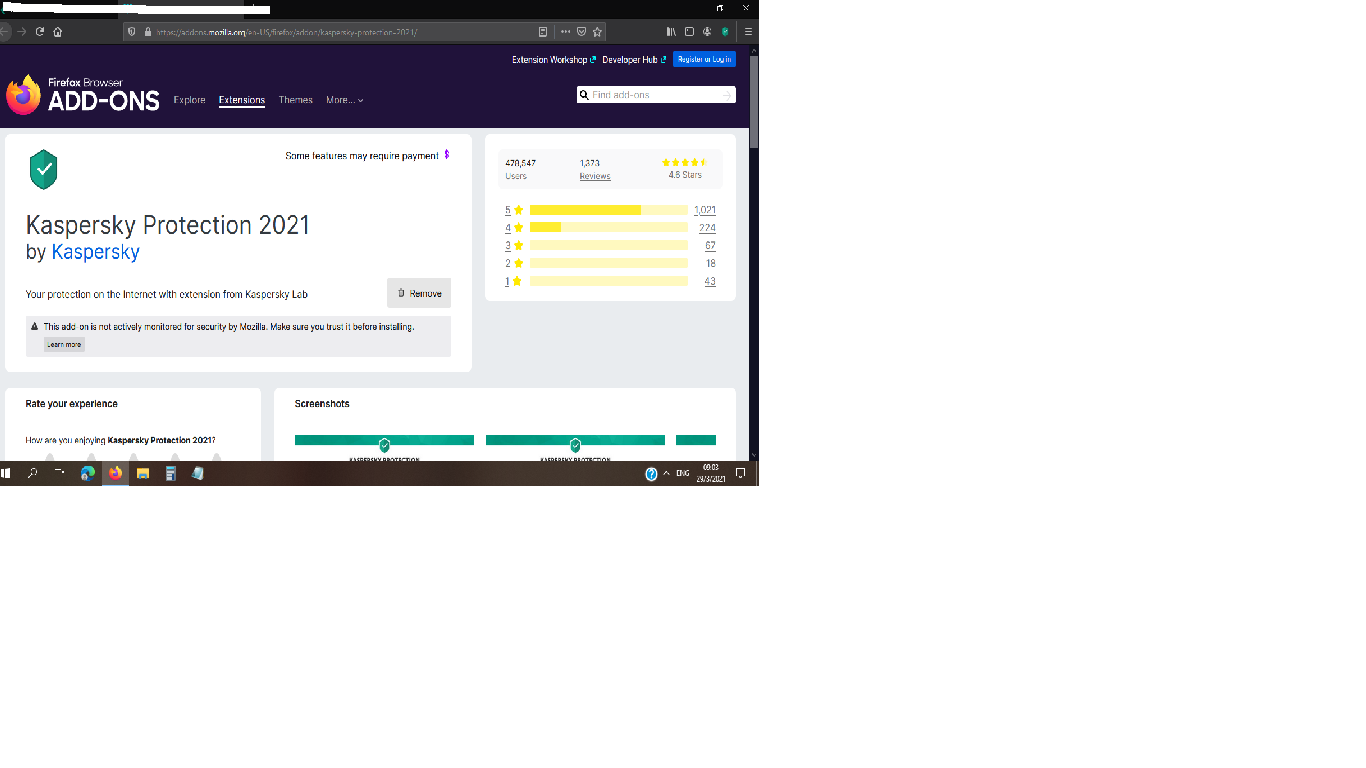1366x768 pixels.
Task: Open the Firefox hamburger menu
Action: coord(748,32)
